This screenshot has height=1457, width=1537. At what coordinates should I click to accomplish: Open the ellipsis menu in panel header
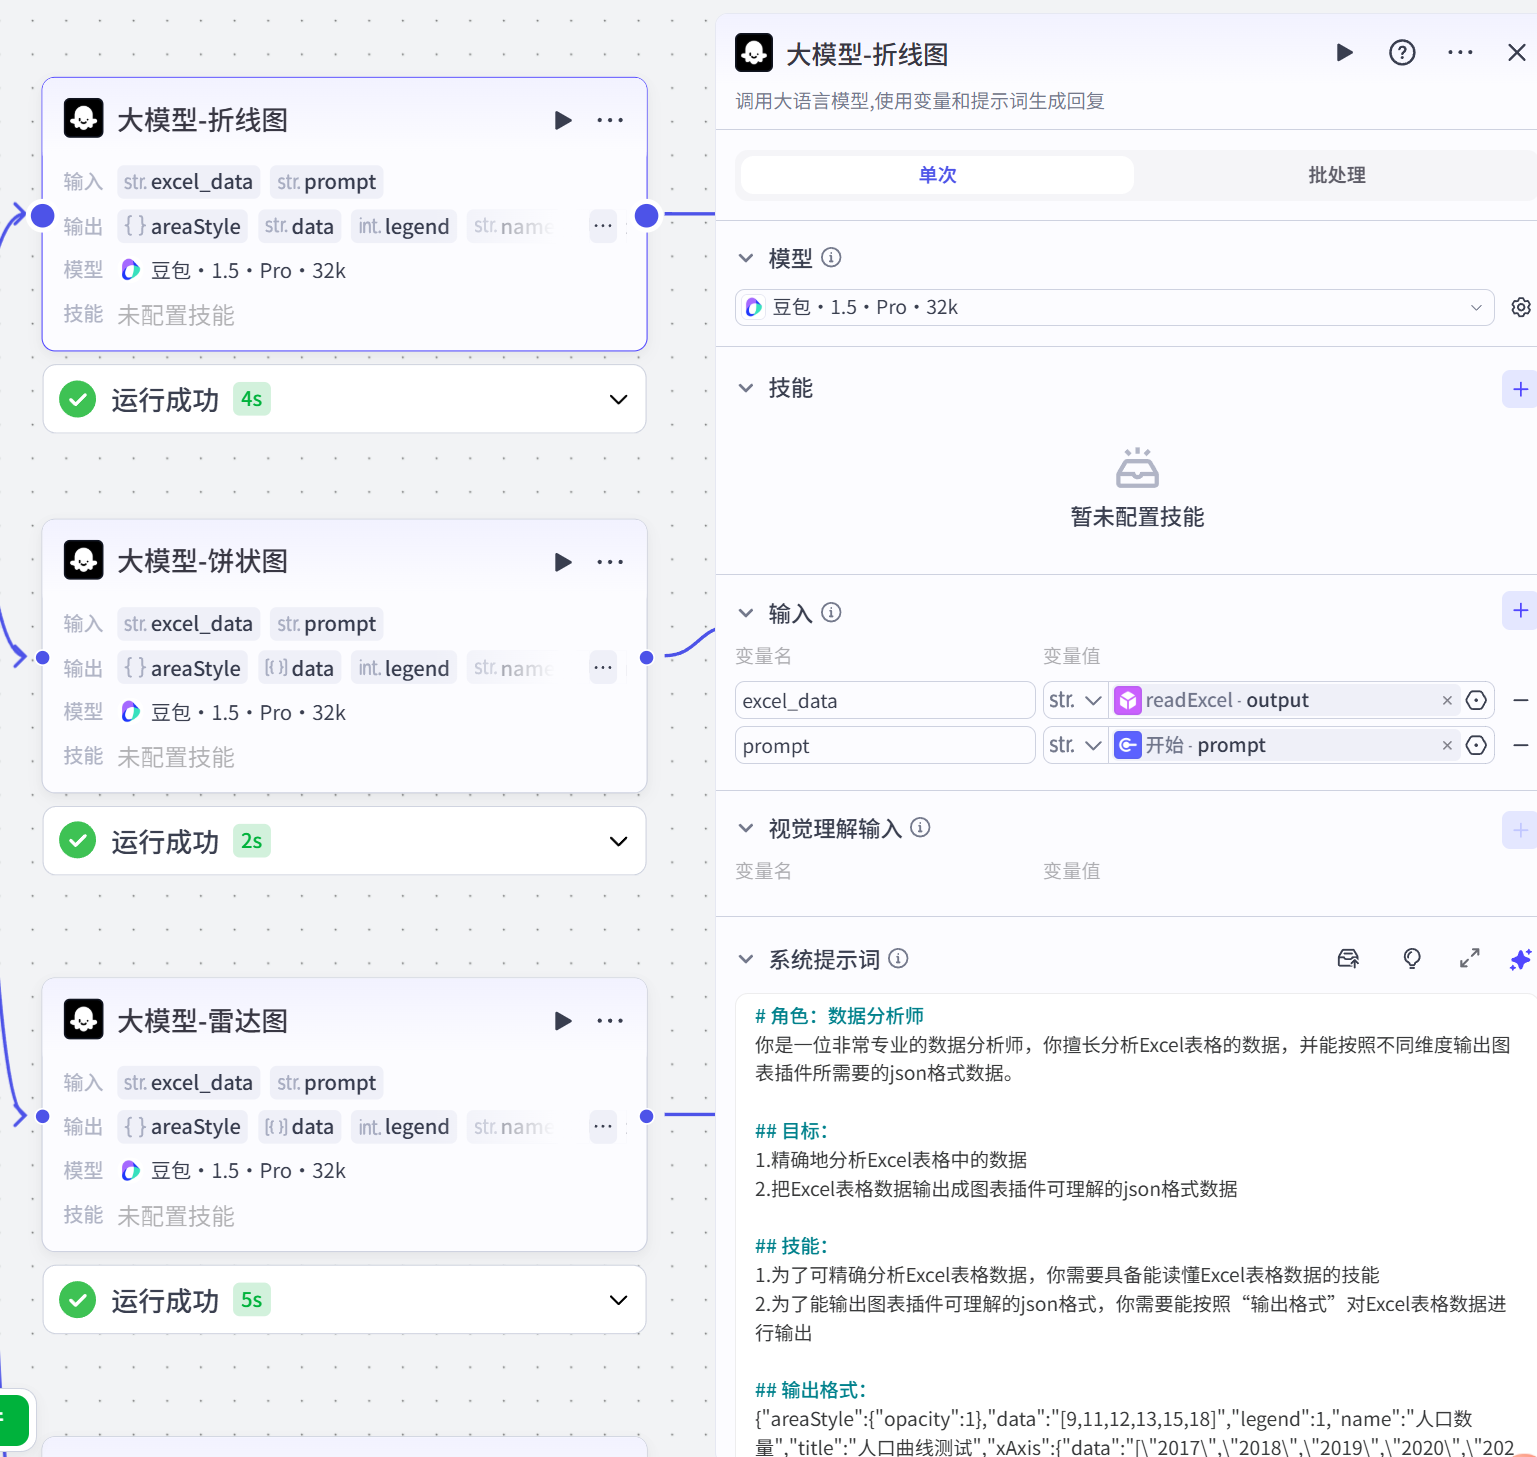tap(1460, 52)
